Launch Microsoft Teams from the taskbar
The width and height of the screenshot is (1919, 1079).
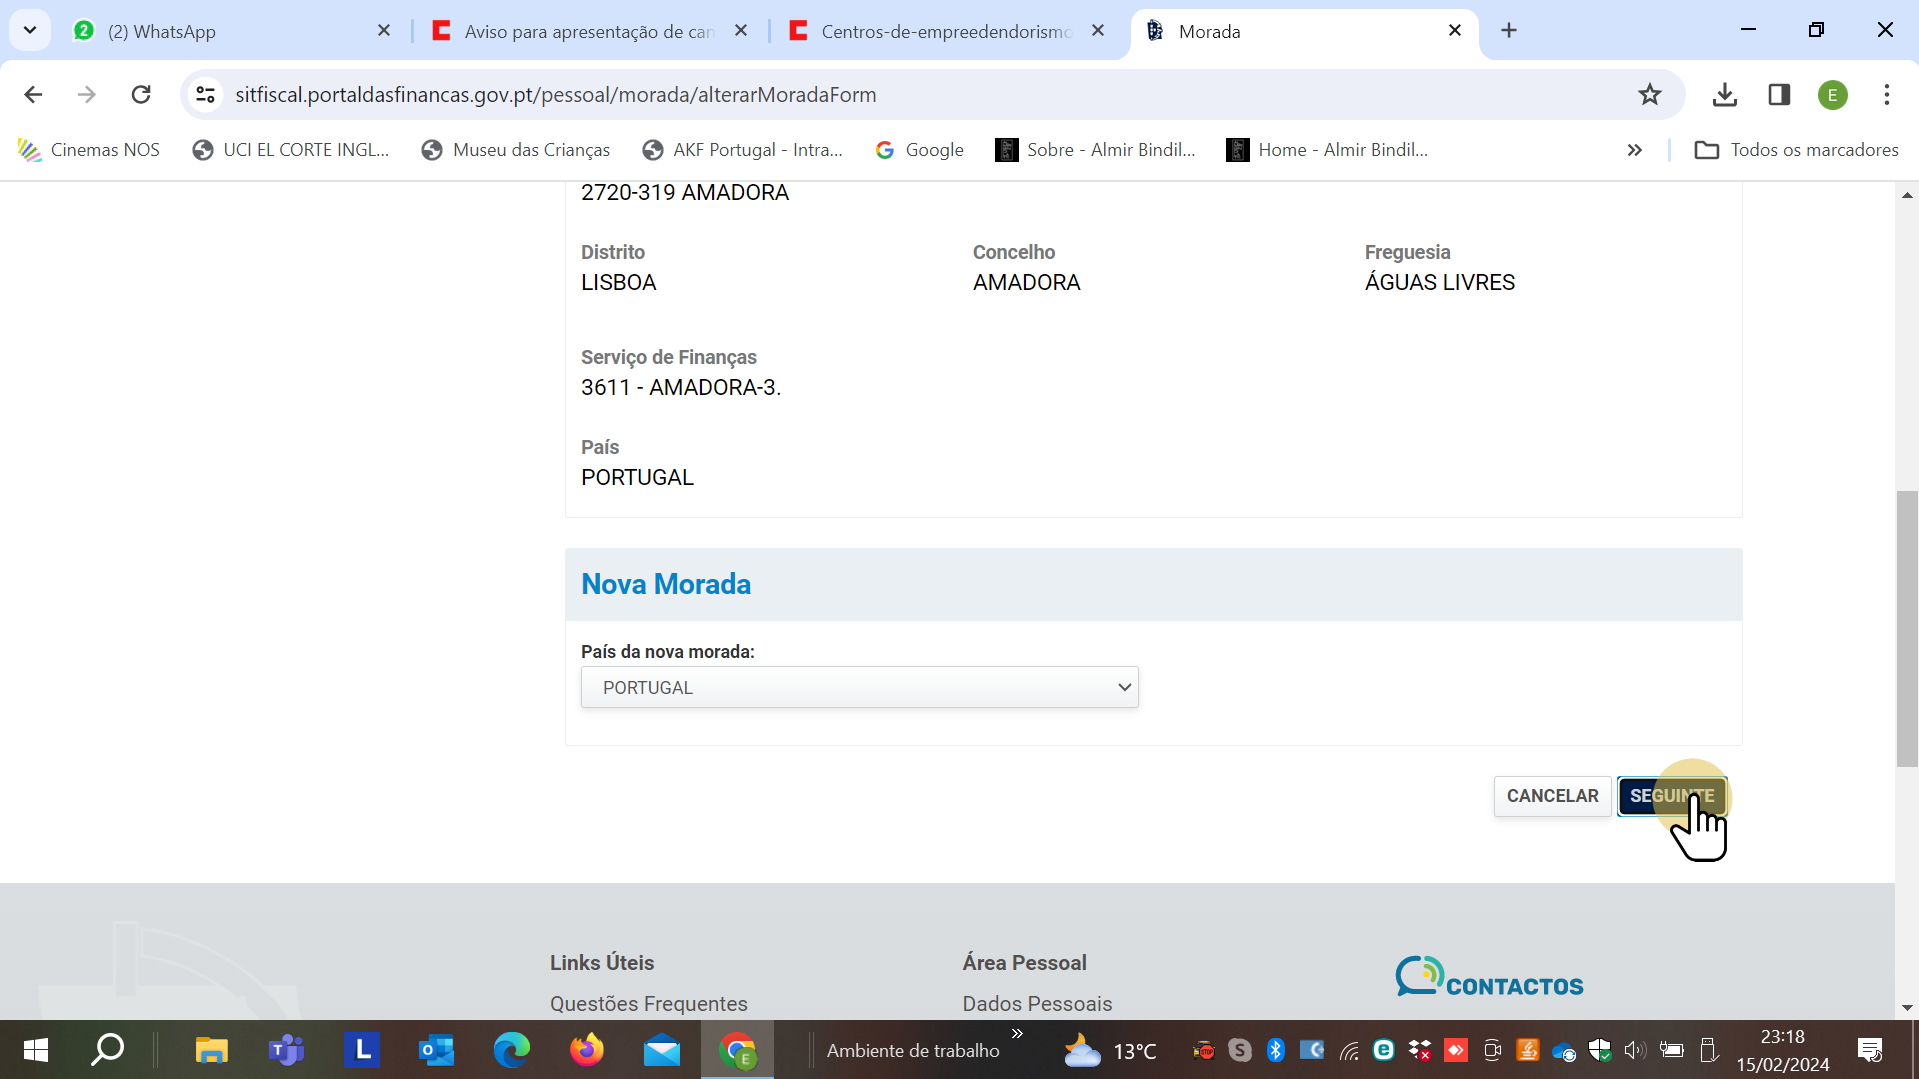tap(286, 1050)
